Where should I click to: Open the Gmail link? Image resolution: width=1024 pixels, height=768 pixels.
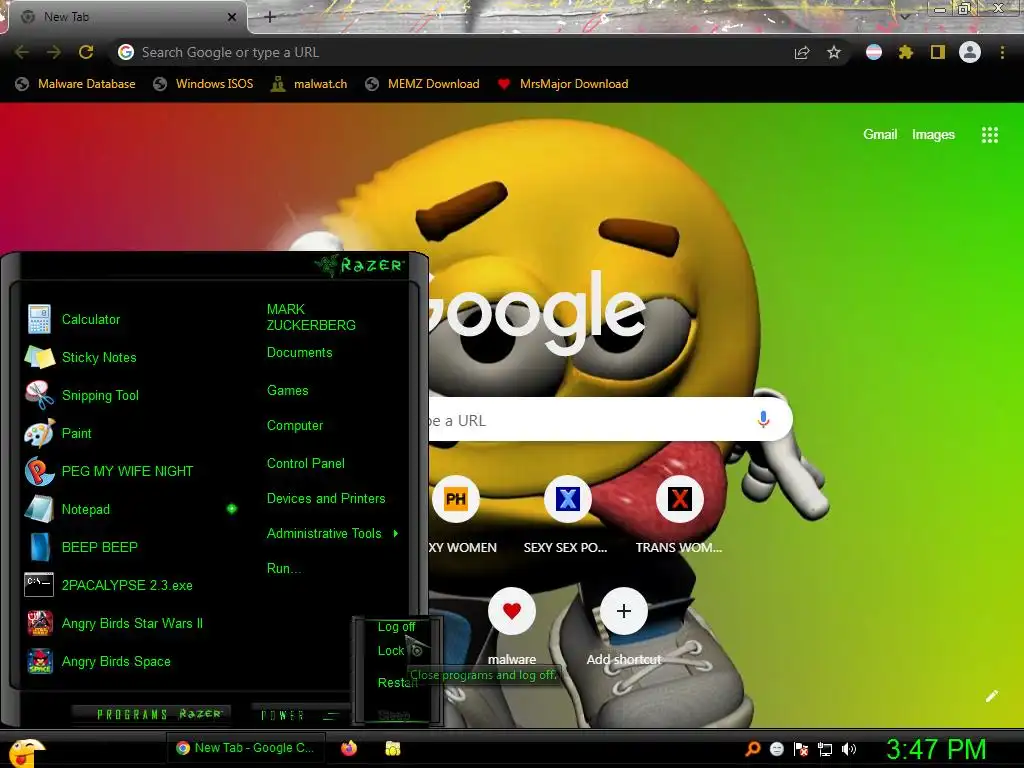(880, 134)
